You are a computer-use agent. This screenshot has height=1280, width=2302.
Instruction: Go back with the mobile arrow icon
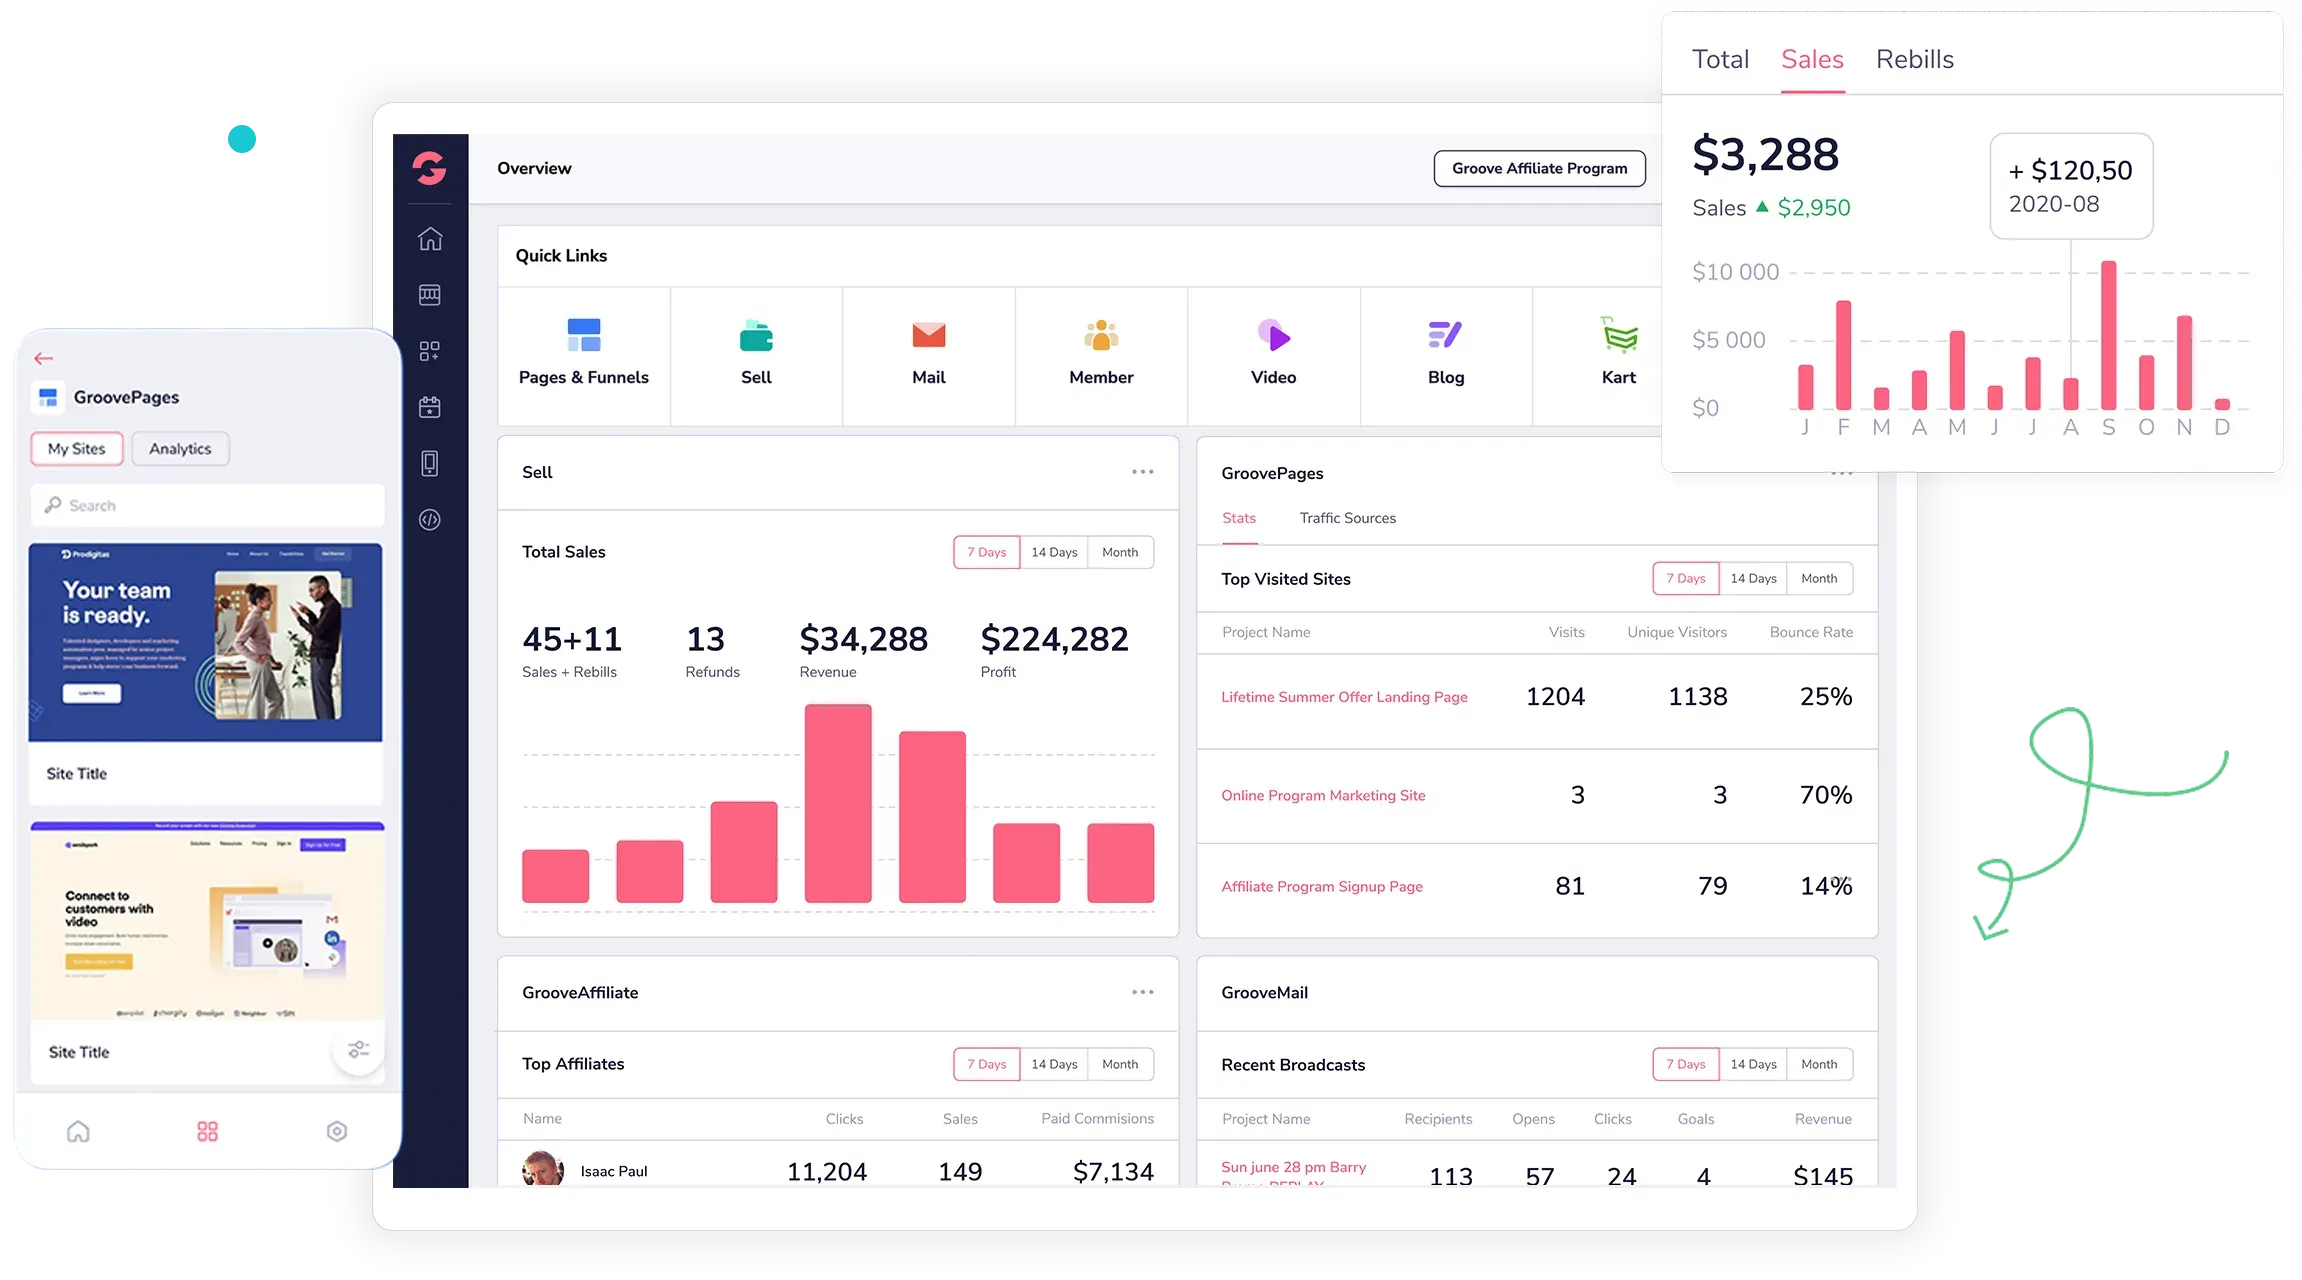click(x=43, y=358)
